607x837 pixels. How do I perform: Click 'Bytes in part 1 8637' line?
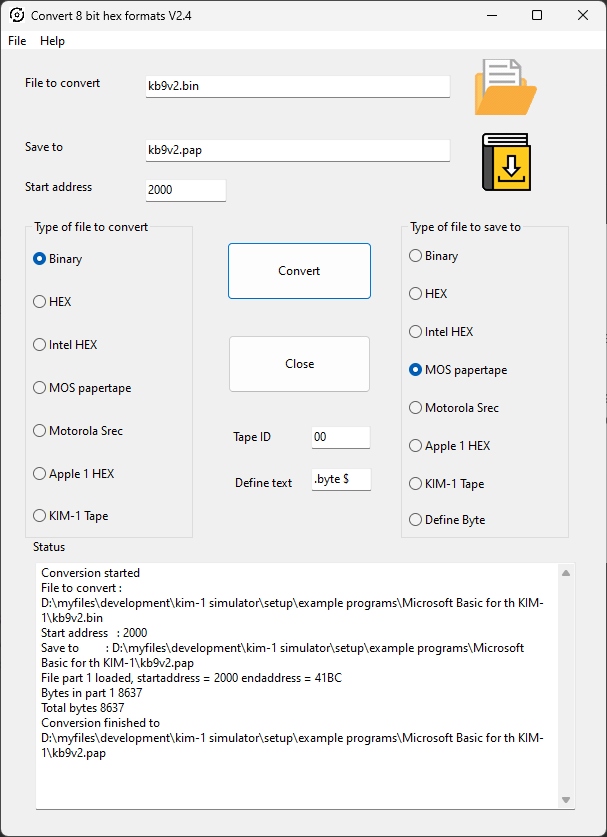(x=92, y=693)
